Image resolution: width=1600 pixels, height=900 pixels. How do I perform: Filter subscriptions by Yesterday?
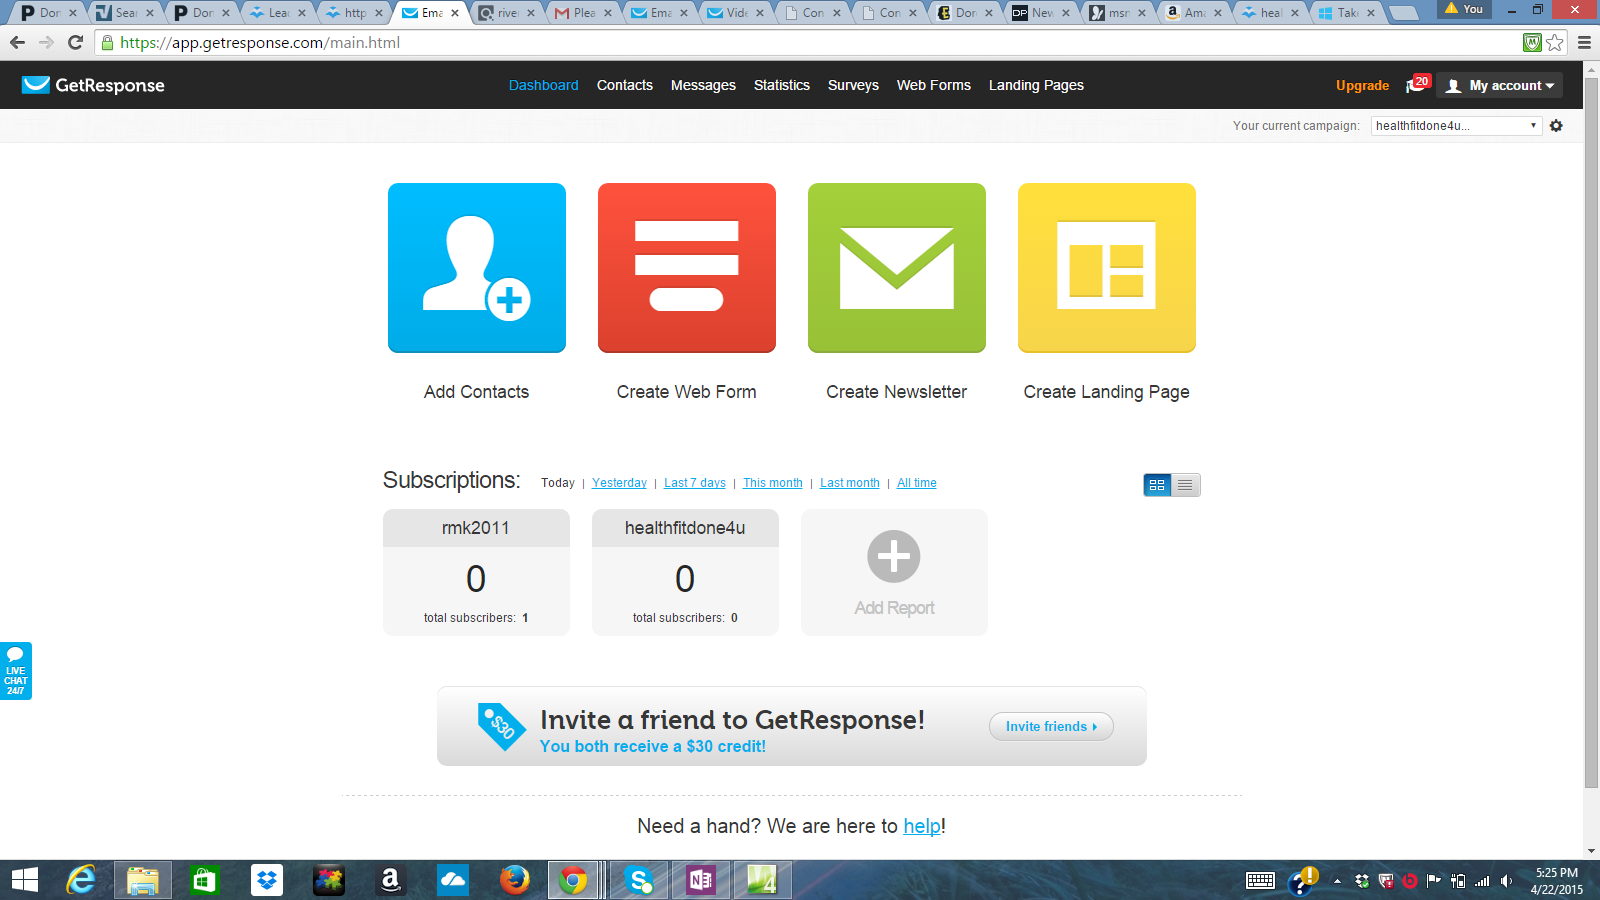click(x=619, y=483)
